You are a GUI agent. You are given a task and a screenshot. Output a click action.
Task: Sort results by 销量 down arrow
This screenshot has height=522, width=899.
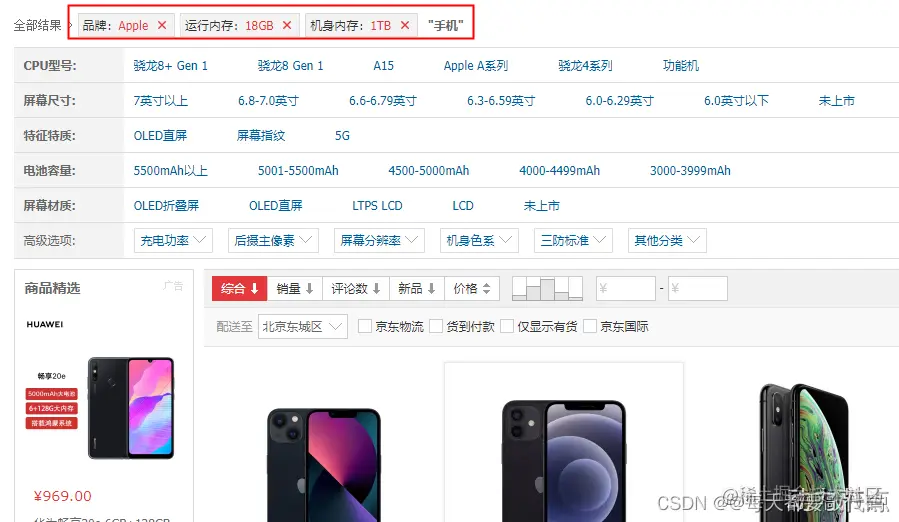pos(295,289)
